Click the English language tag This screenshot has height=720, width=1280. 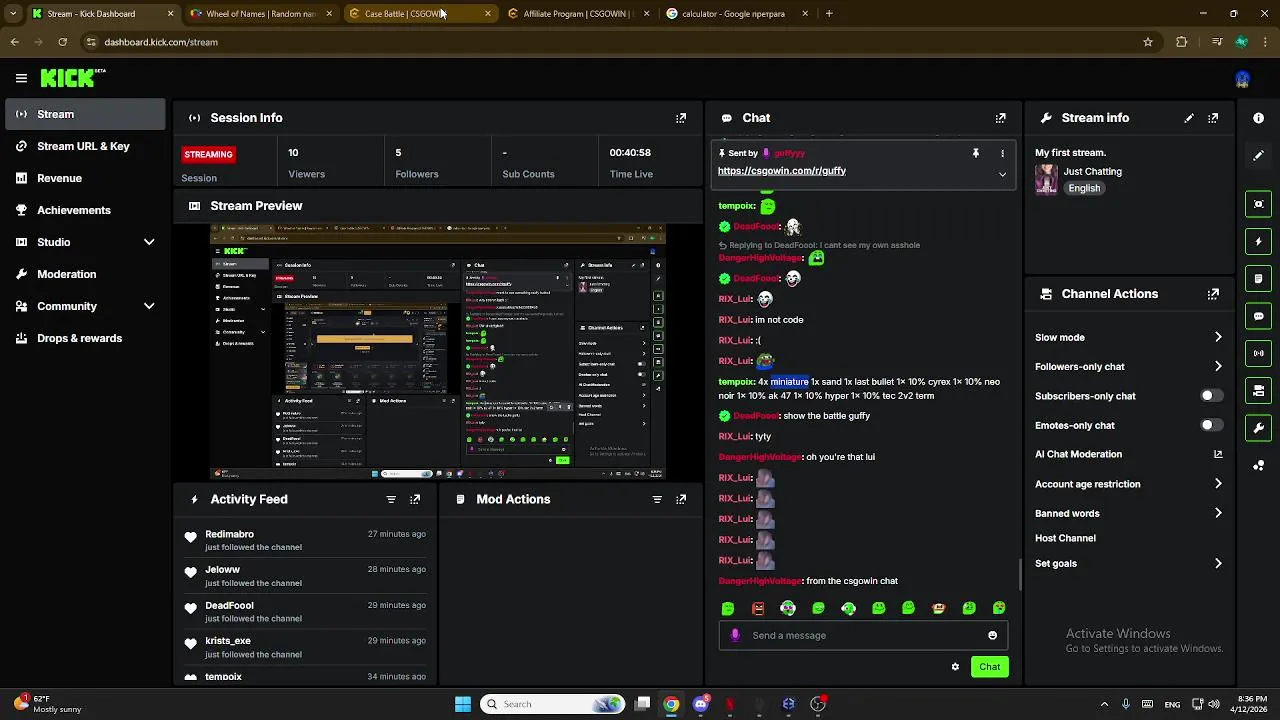[x=1084, y=188]
